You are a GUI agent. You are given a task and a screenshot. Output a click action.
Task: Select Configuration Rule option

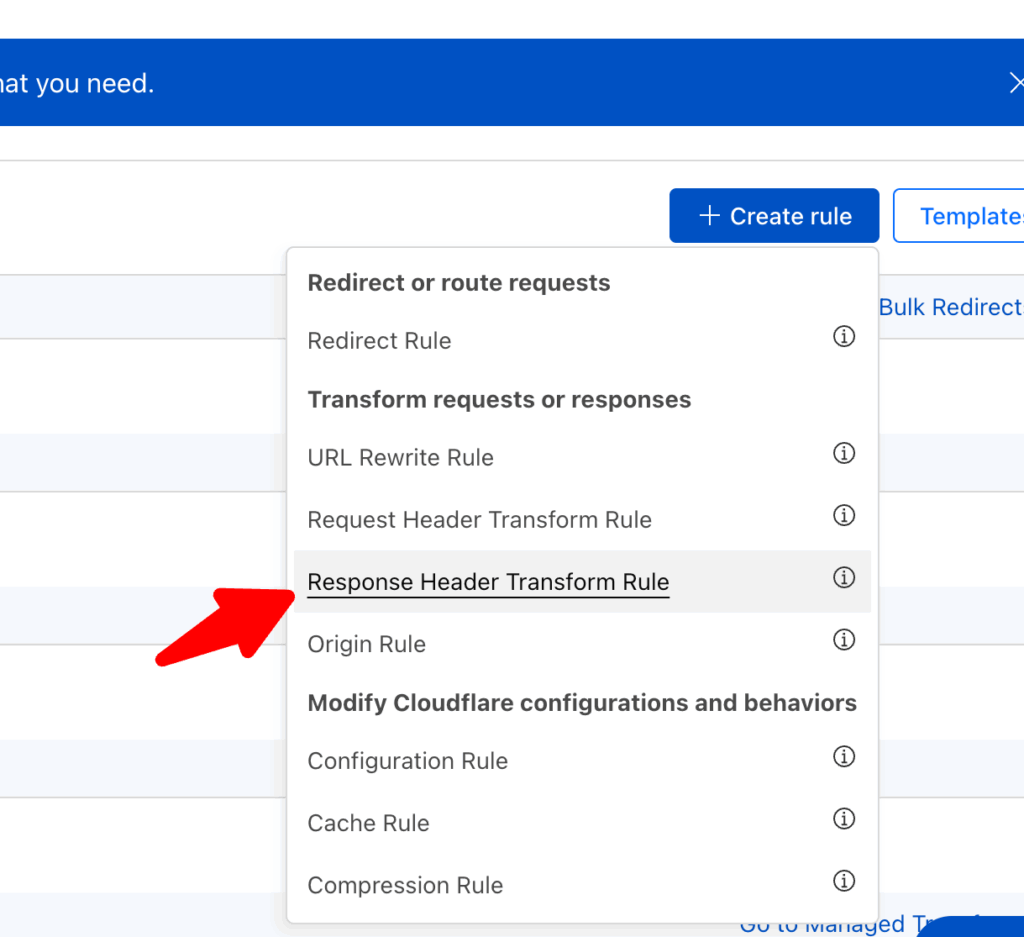408,761
